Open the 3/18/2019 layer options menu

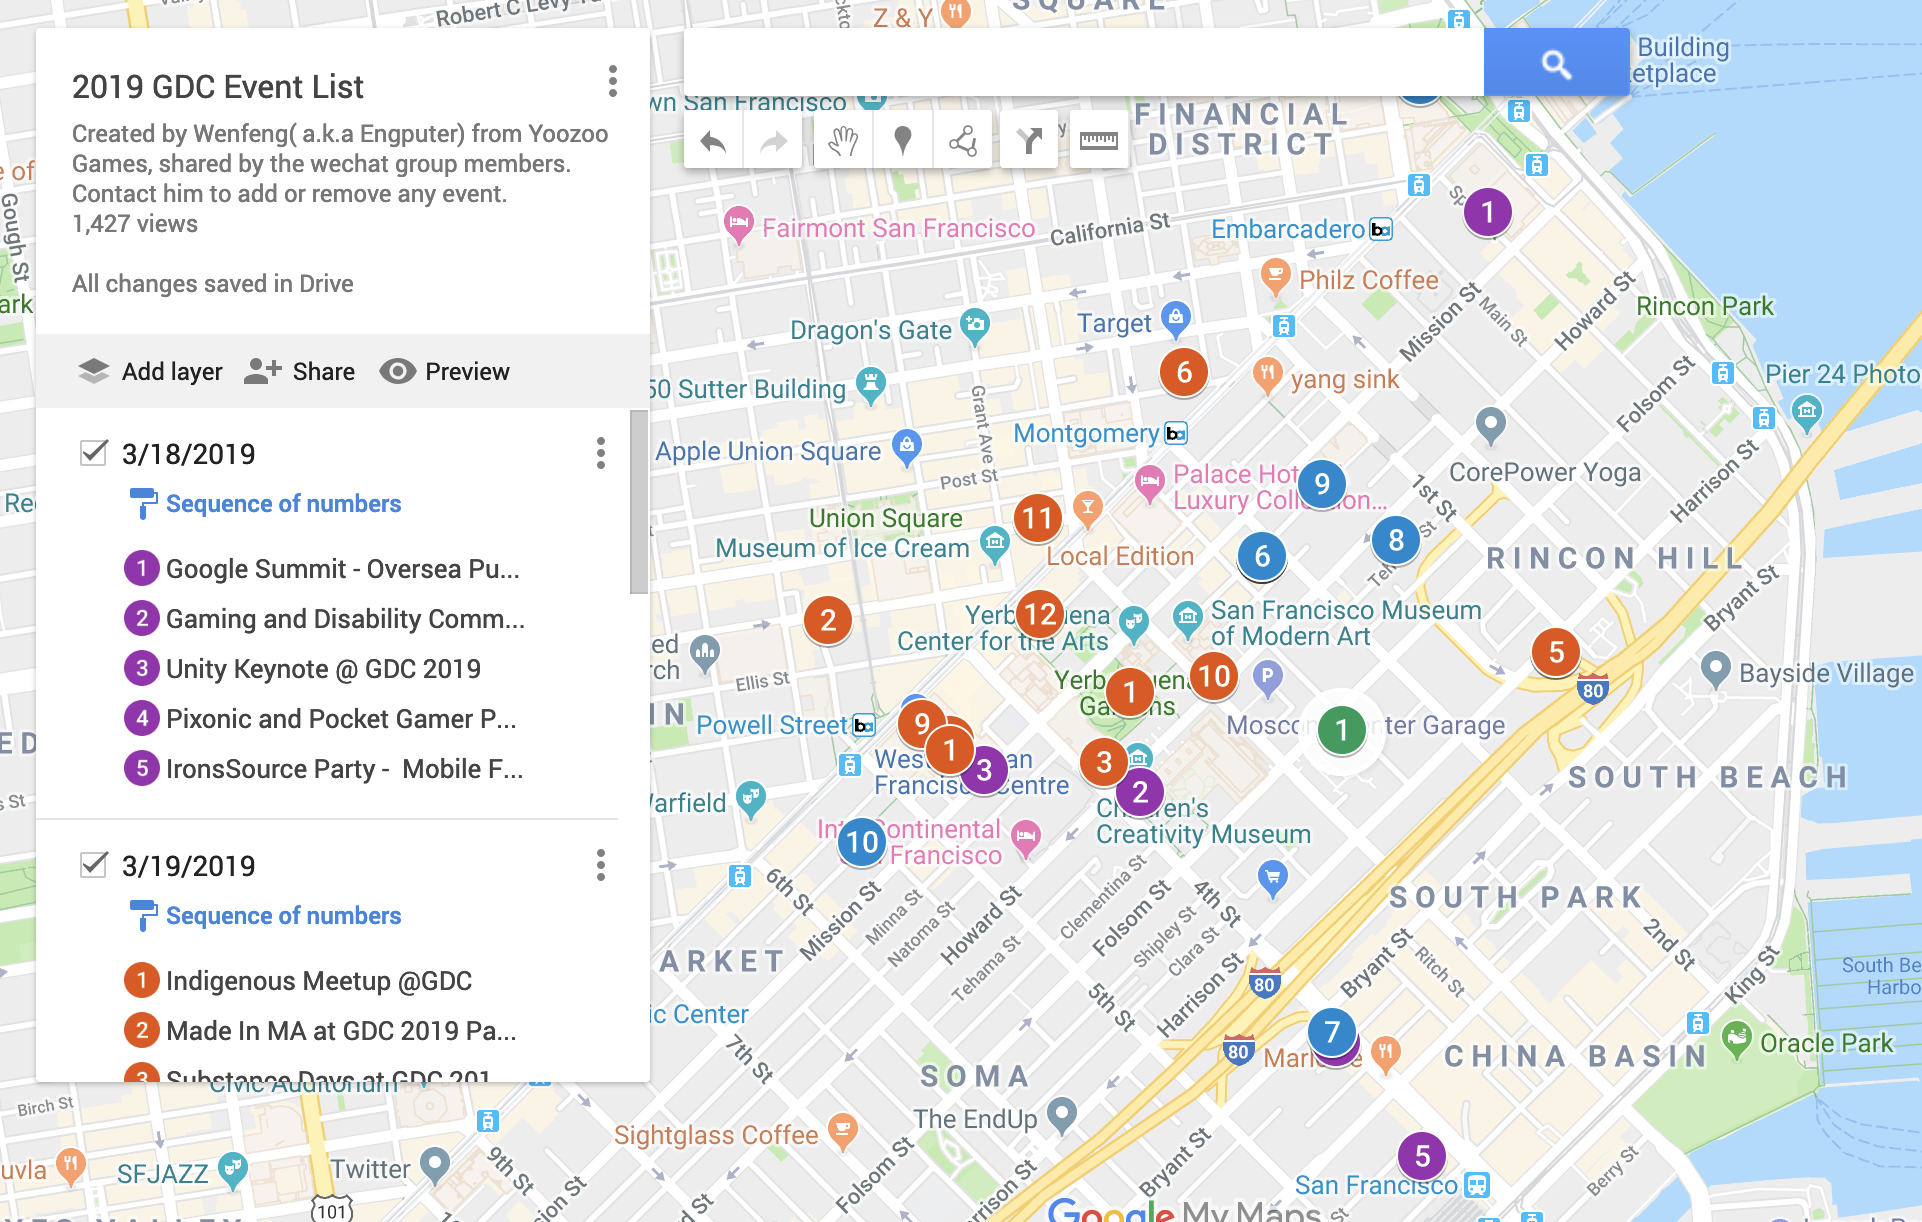pyautogui.click(x=600, y=453)
